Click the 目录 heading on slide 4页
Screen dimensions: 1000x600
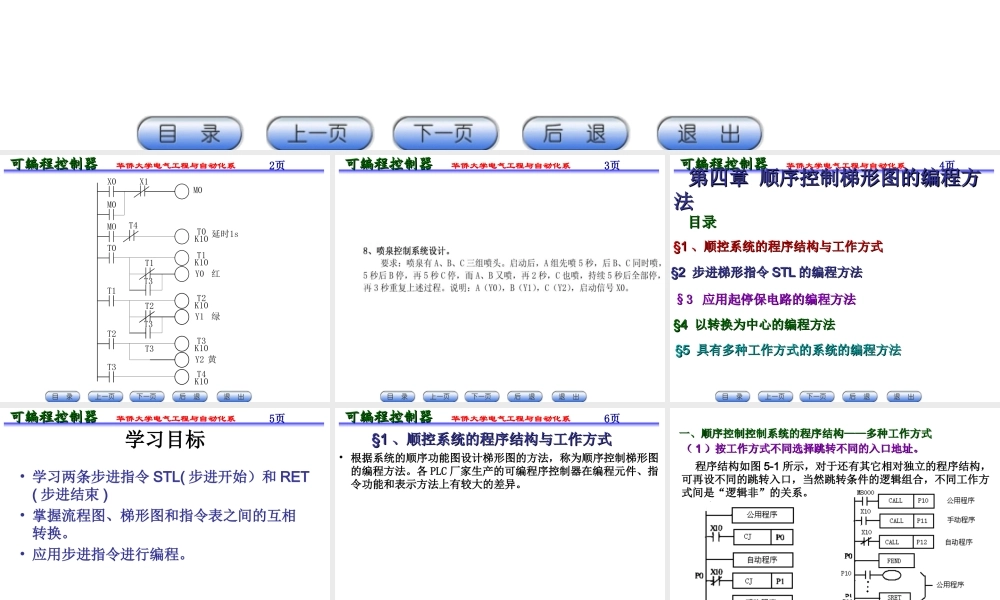[x=702, y=223]
